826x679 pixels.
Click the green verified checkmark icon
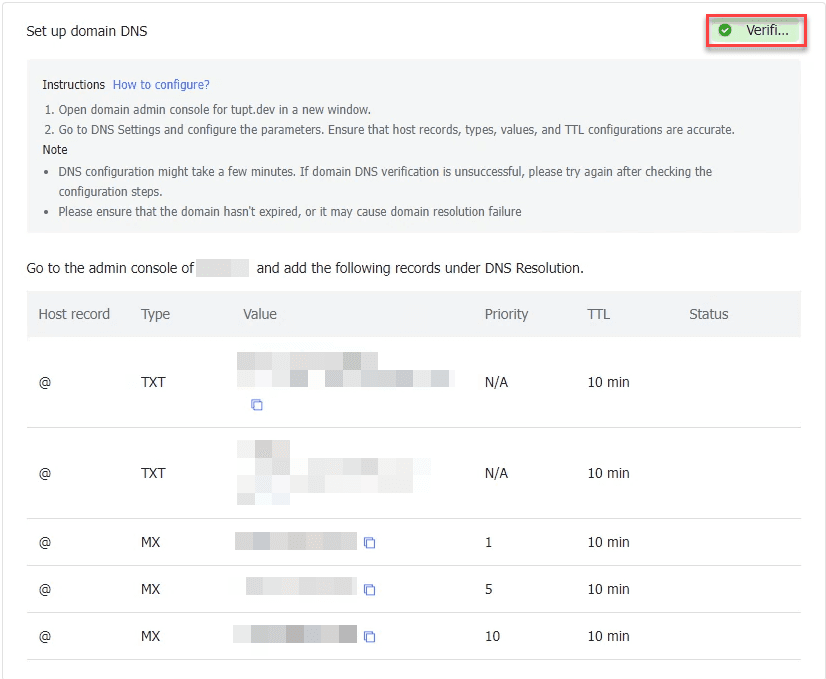(725, 31)
